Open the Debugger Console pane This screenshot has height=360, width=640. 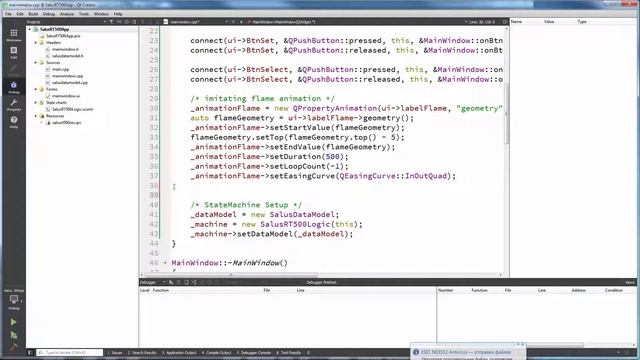tap(253, 352)
